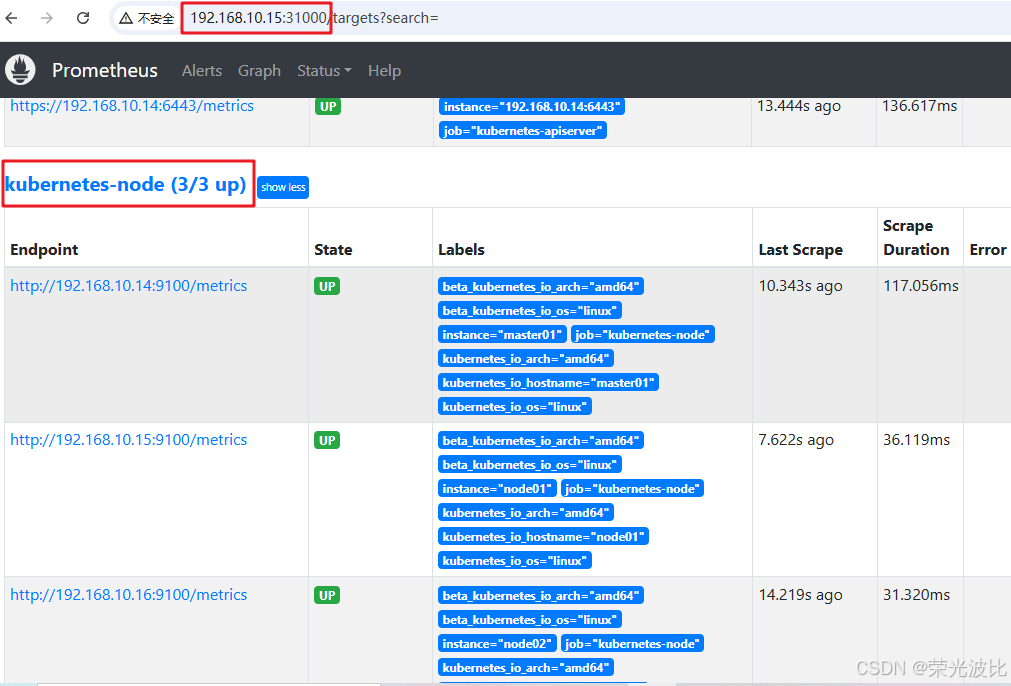
Task: Click the instance="node01" label
Action: point(497,489)
